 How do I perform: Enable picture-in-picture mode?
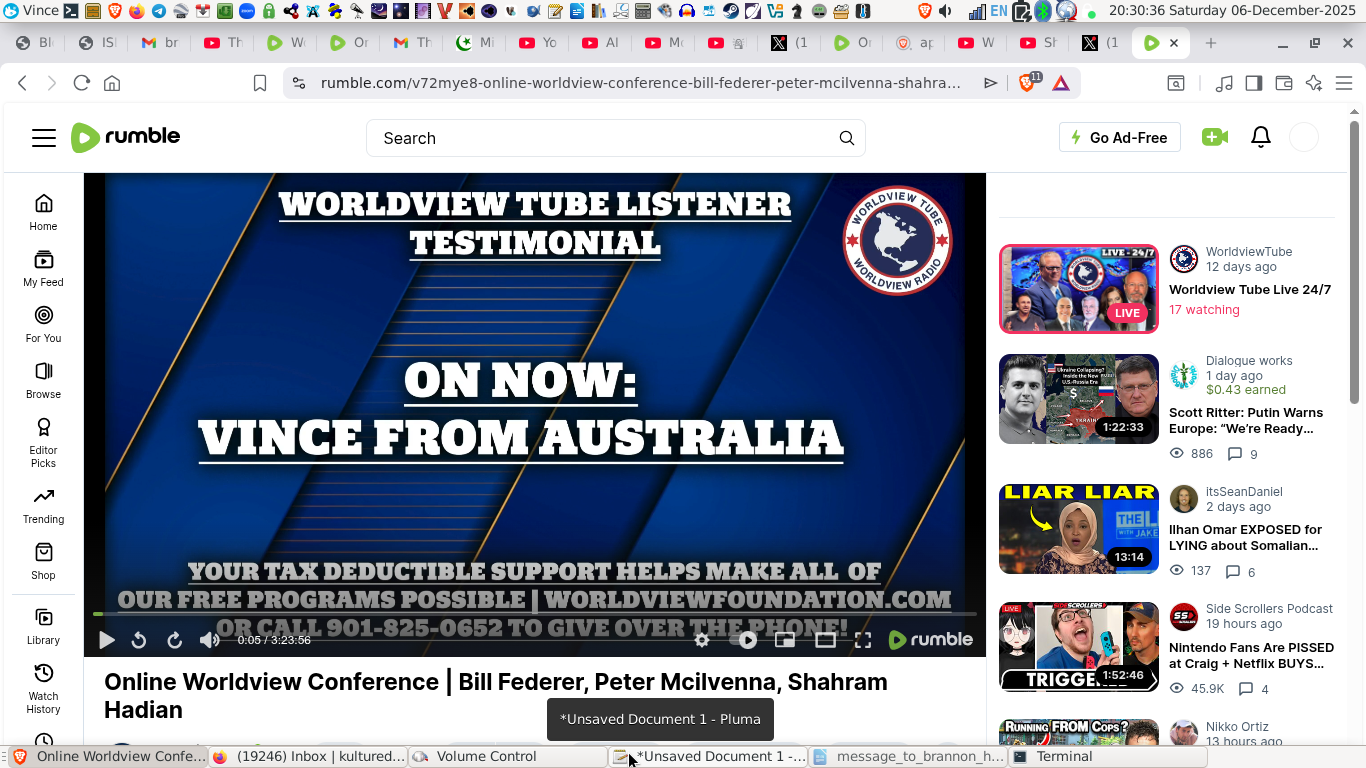[785, 640]
